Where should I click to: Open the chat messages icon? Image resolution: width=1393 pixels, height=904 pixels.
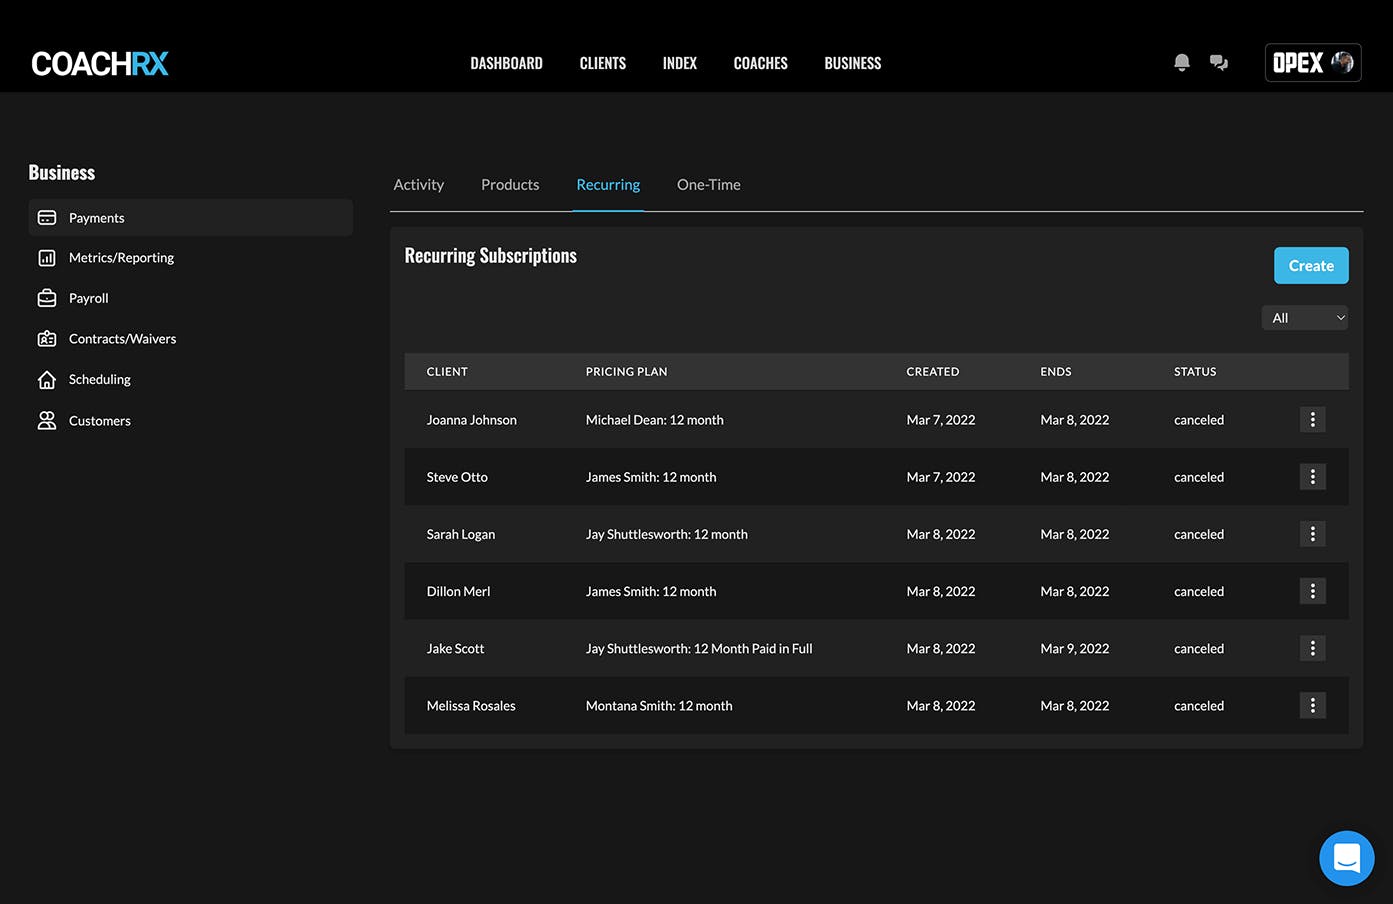(x=1218, y=63)
